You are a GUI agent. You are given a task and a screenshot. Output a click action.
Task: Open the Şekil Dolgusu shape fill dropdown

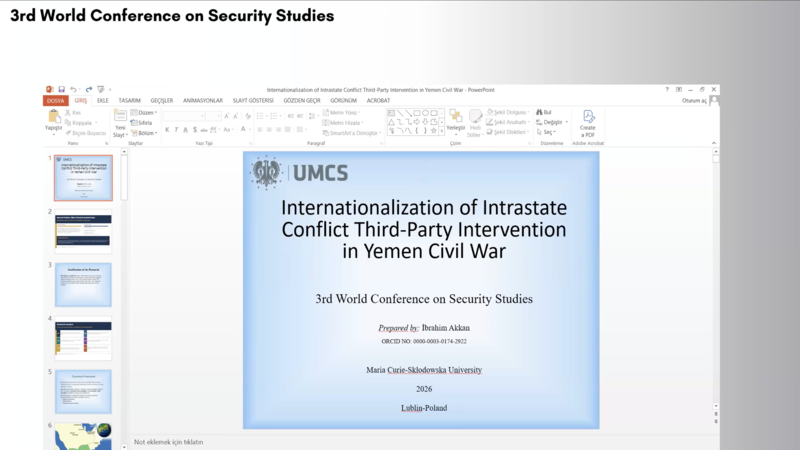pos(508,112)
